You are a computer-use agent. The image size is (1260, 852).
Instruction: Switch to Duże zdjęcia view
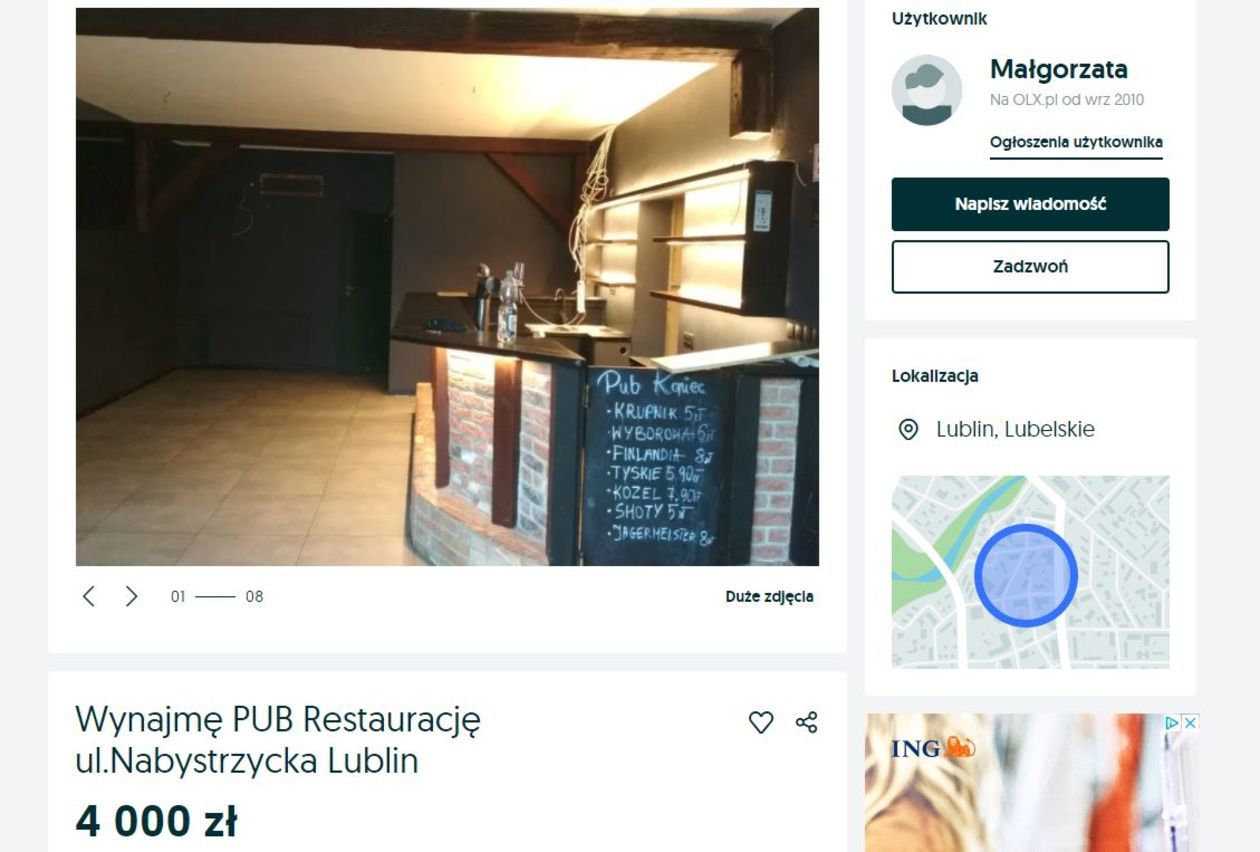pyautogui.click(x=769, y=597)
